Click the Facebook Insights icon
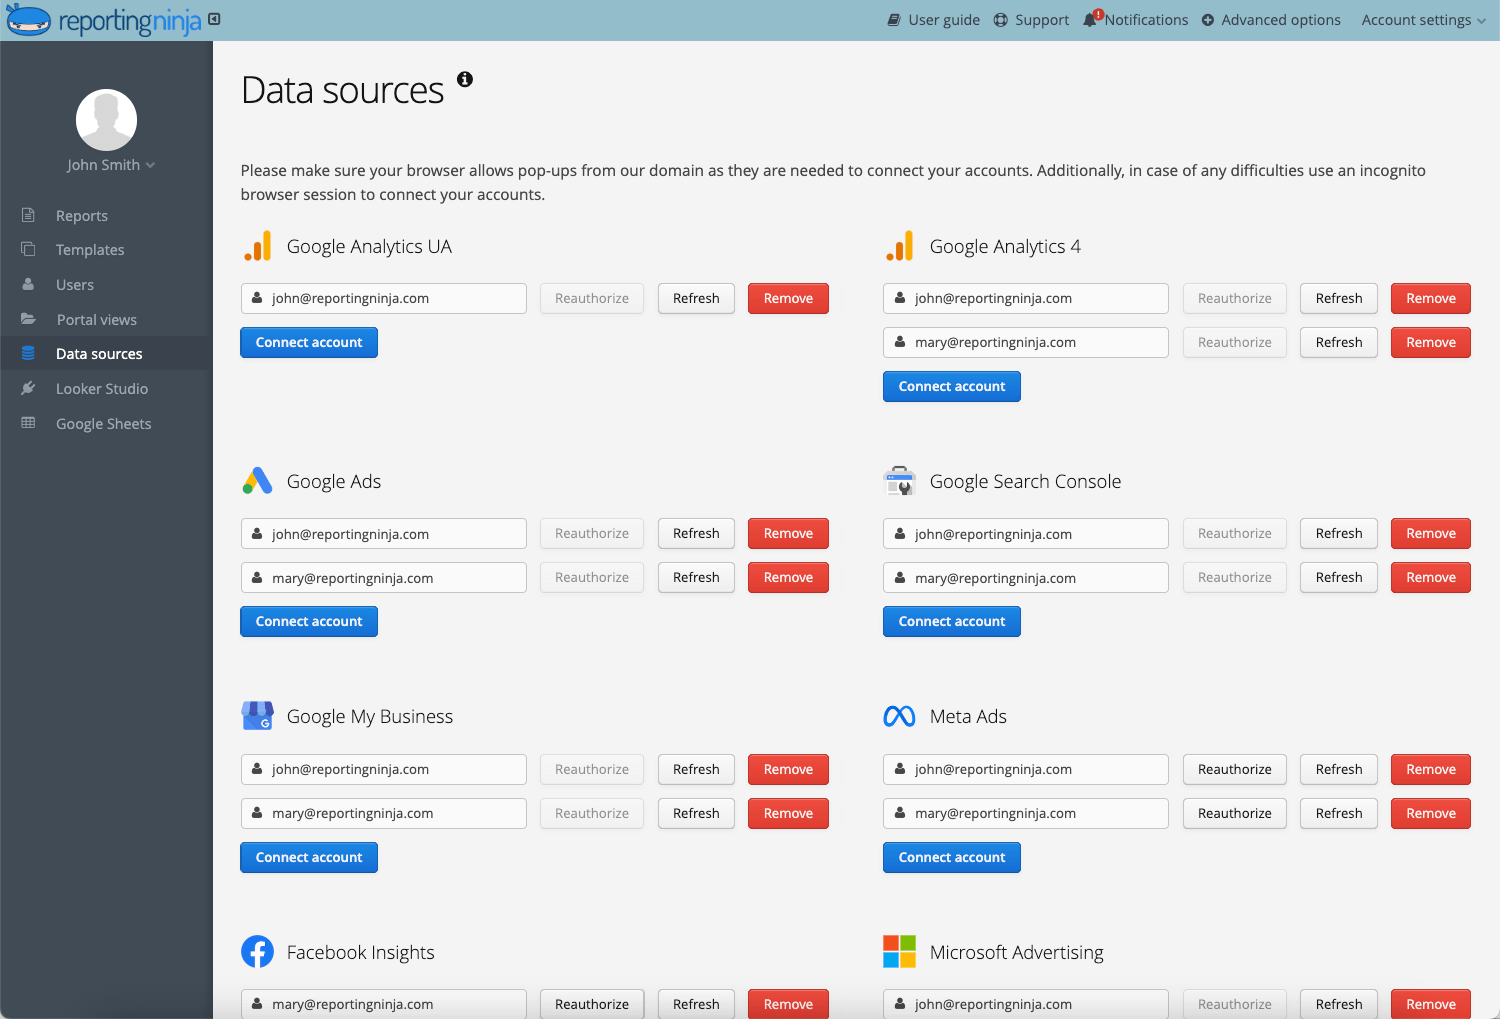1500x1019 pixels. [x=257, y=952]
